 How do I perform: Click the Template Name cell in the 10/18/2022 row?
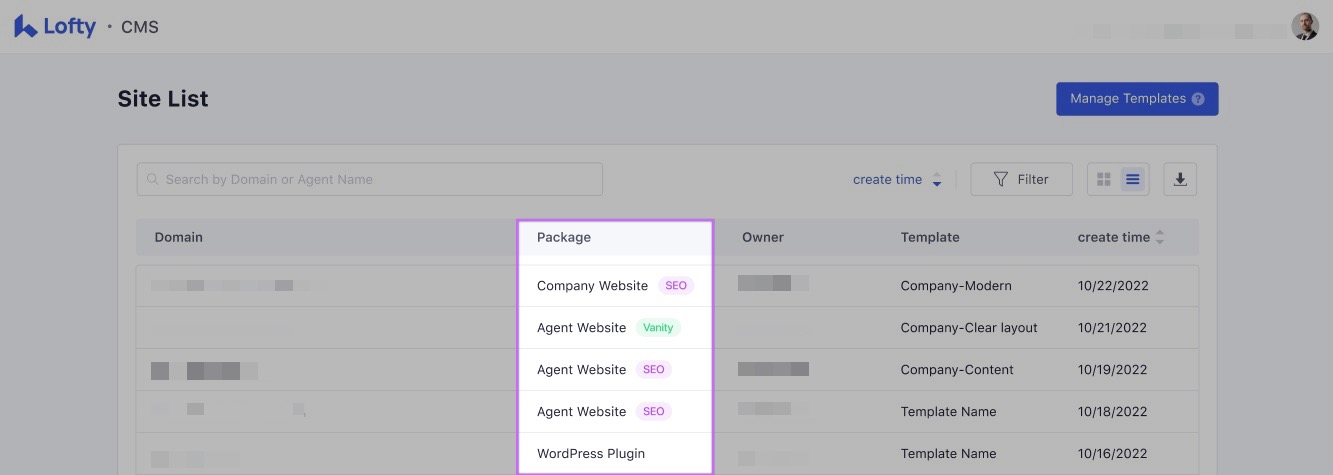948,412
